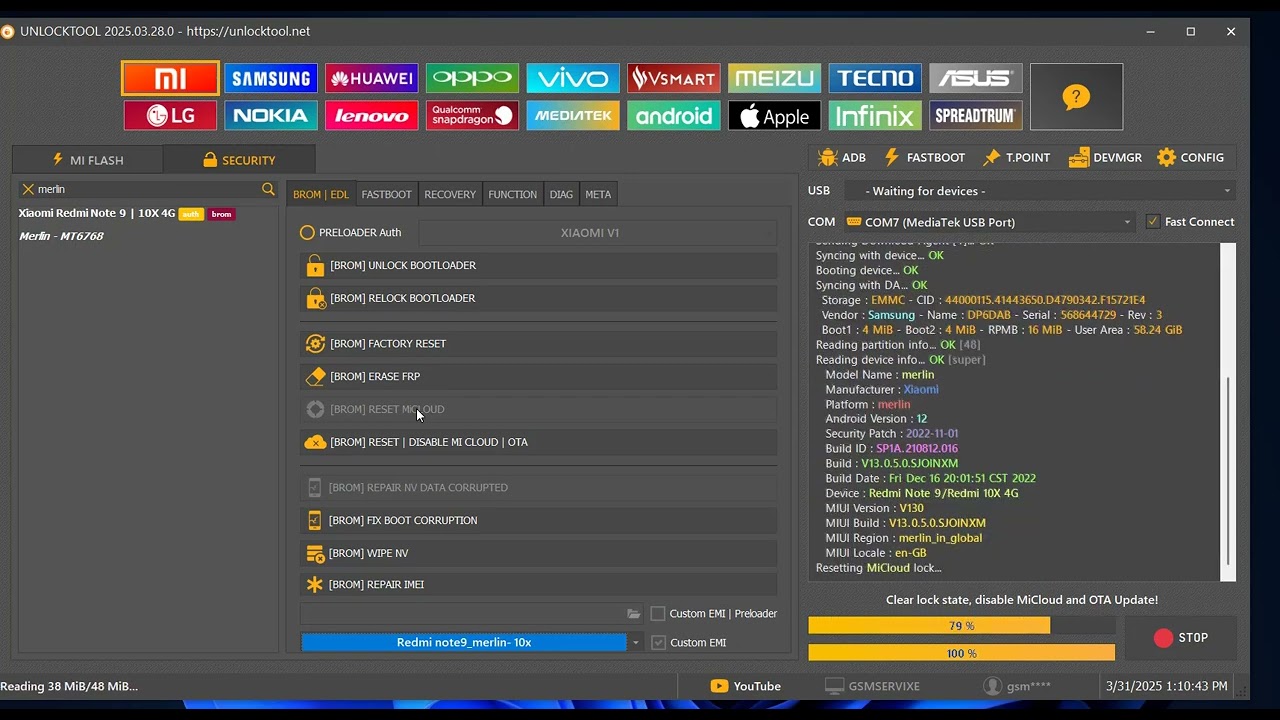1280x720 pixels.
Task: Select the Android brand logo
Action: coord(673,116)
